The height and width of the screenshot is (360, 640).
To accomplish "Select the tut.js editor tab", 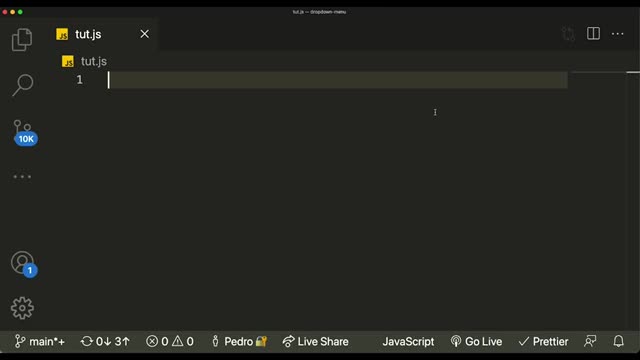I will pyautogui.click(x=88, y=34).
